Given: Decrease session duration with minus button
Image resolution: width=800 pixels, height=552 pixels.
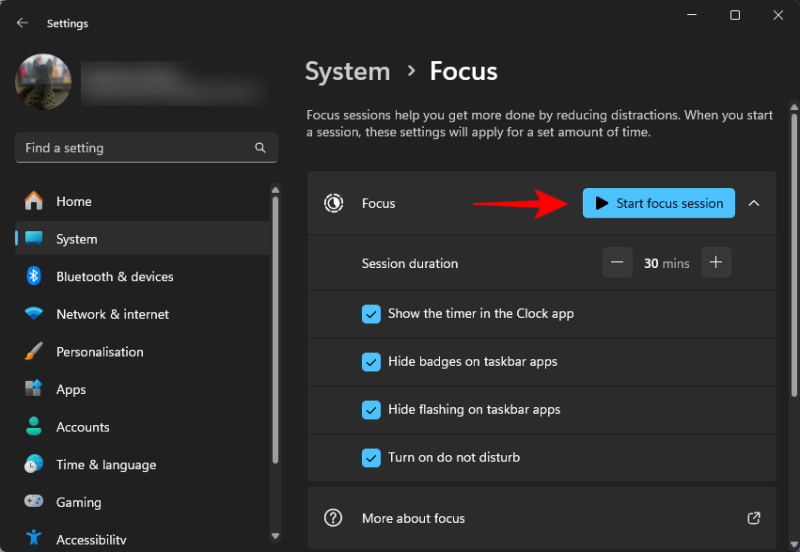Looking at the screenshot, I should [617, 262].
